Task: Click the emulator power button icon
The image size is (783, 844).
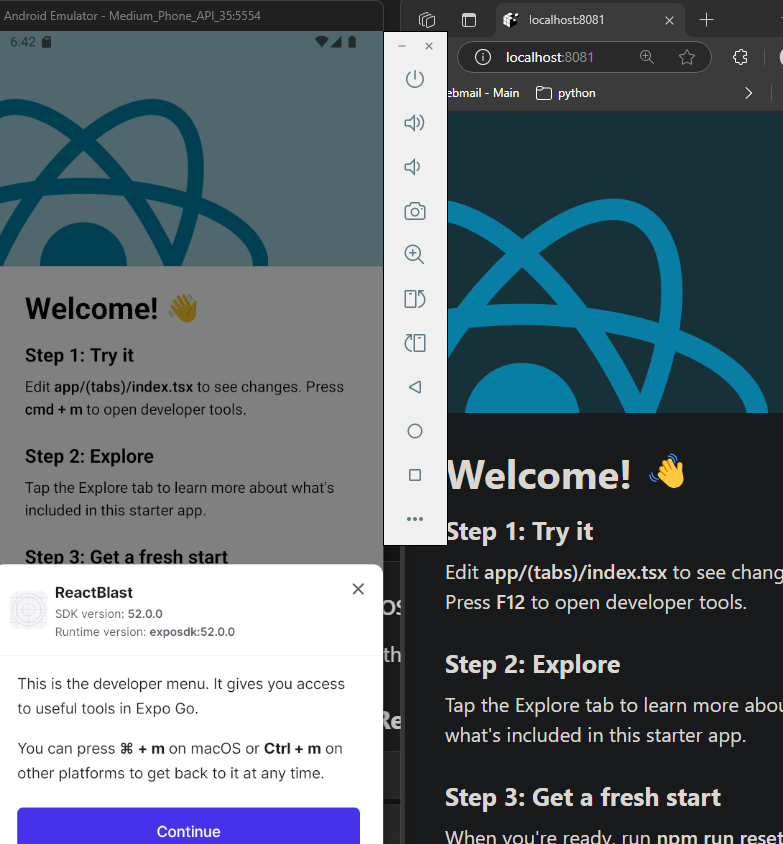Action: [414, 79]
